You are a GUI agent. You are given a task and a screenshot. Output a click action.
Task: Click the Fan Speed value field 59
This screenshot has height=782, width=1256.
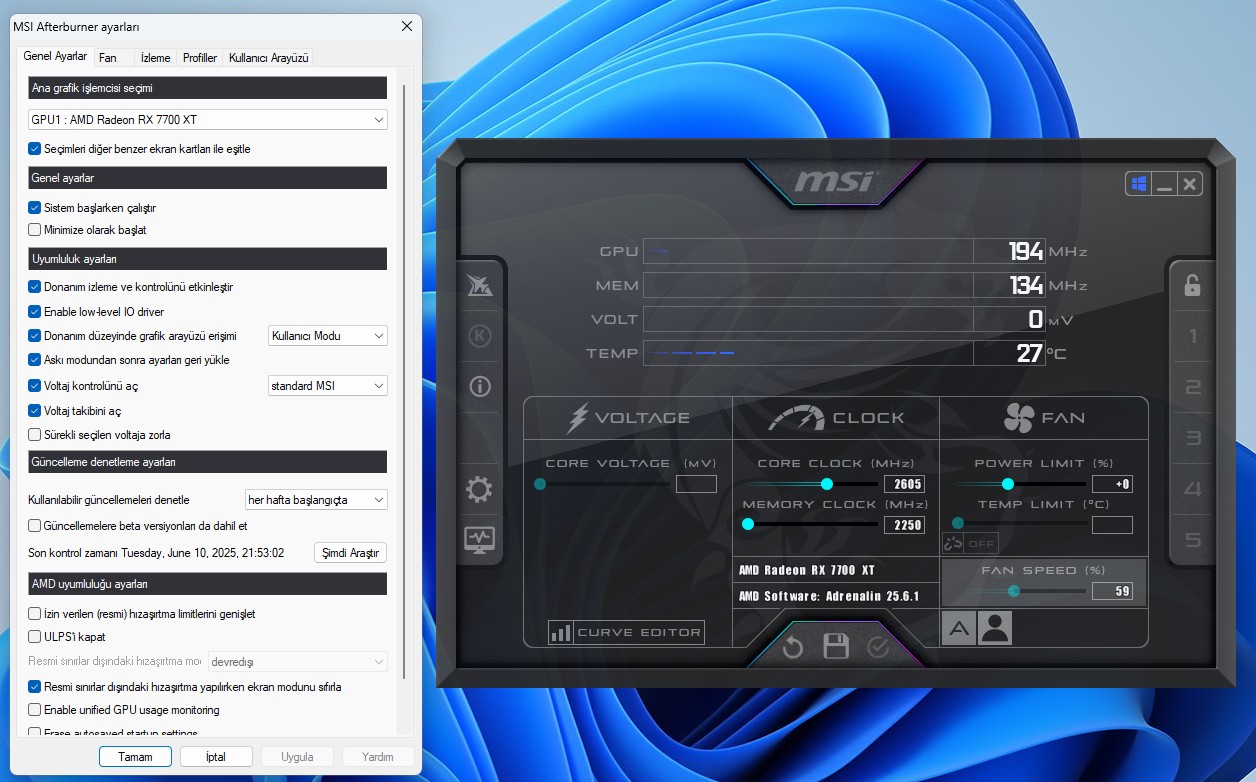(1112, 591)
